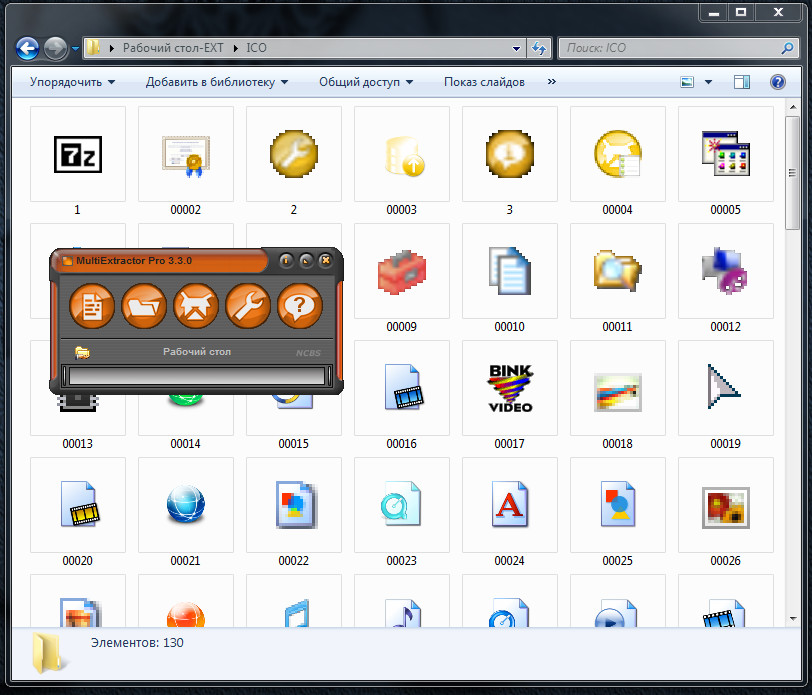Toggle the Explorer preview pane
The width and height of the screenshot is (812, 695).
click(742, 82)
